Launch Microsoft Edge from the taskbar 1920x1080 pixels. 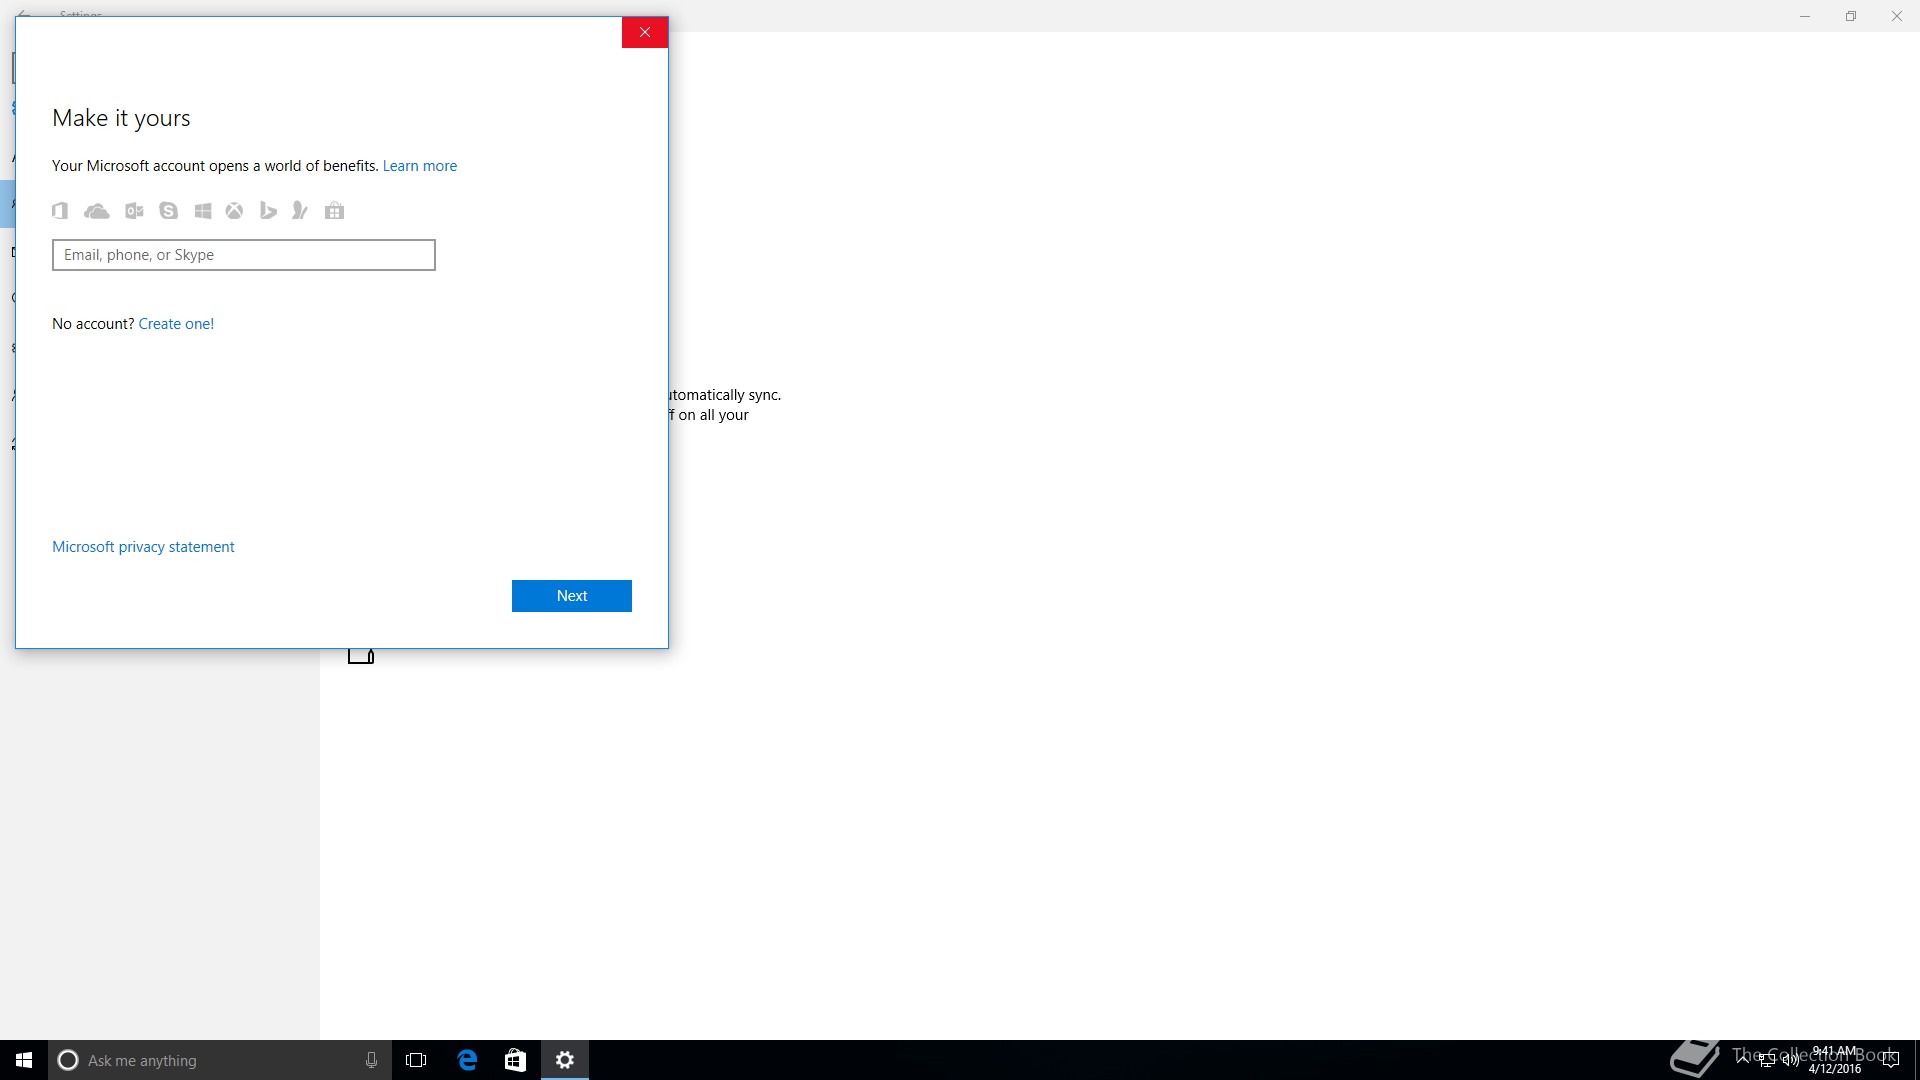click(467, 1060)
